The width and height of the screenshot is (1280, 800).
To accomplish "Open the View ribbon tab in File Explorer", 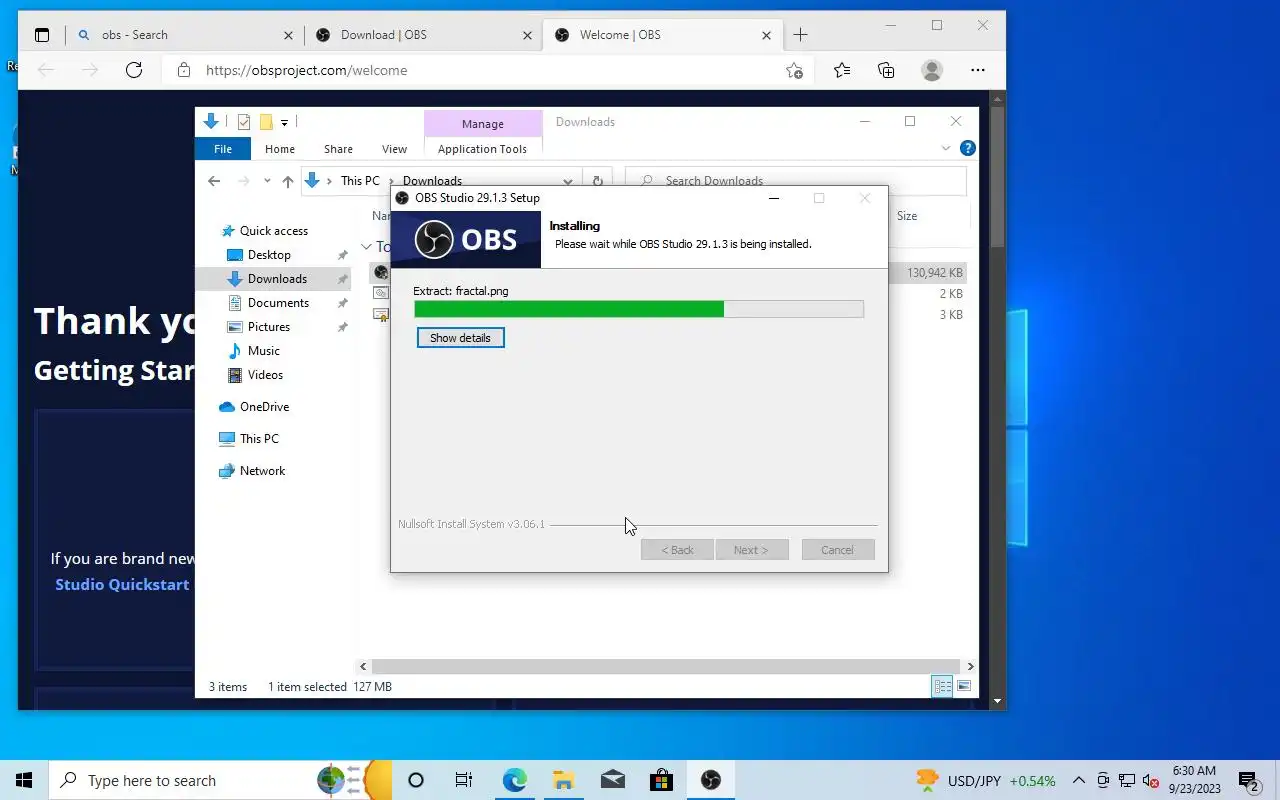I will [394, 149].
